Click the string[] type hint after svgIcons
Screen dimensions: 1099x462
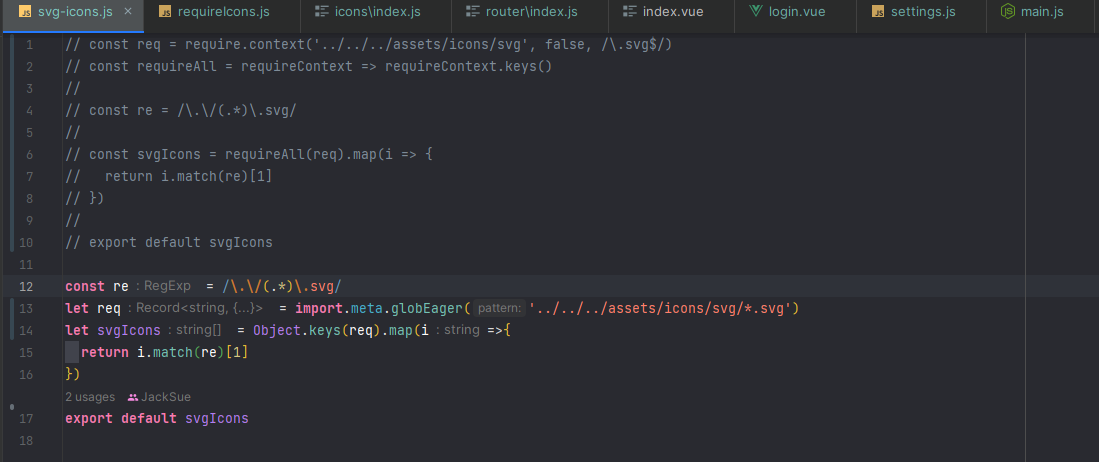pos(198,330)
